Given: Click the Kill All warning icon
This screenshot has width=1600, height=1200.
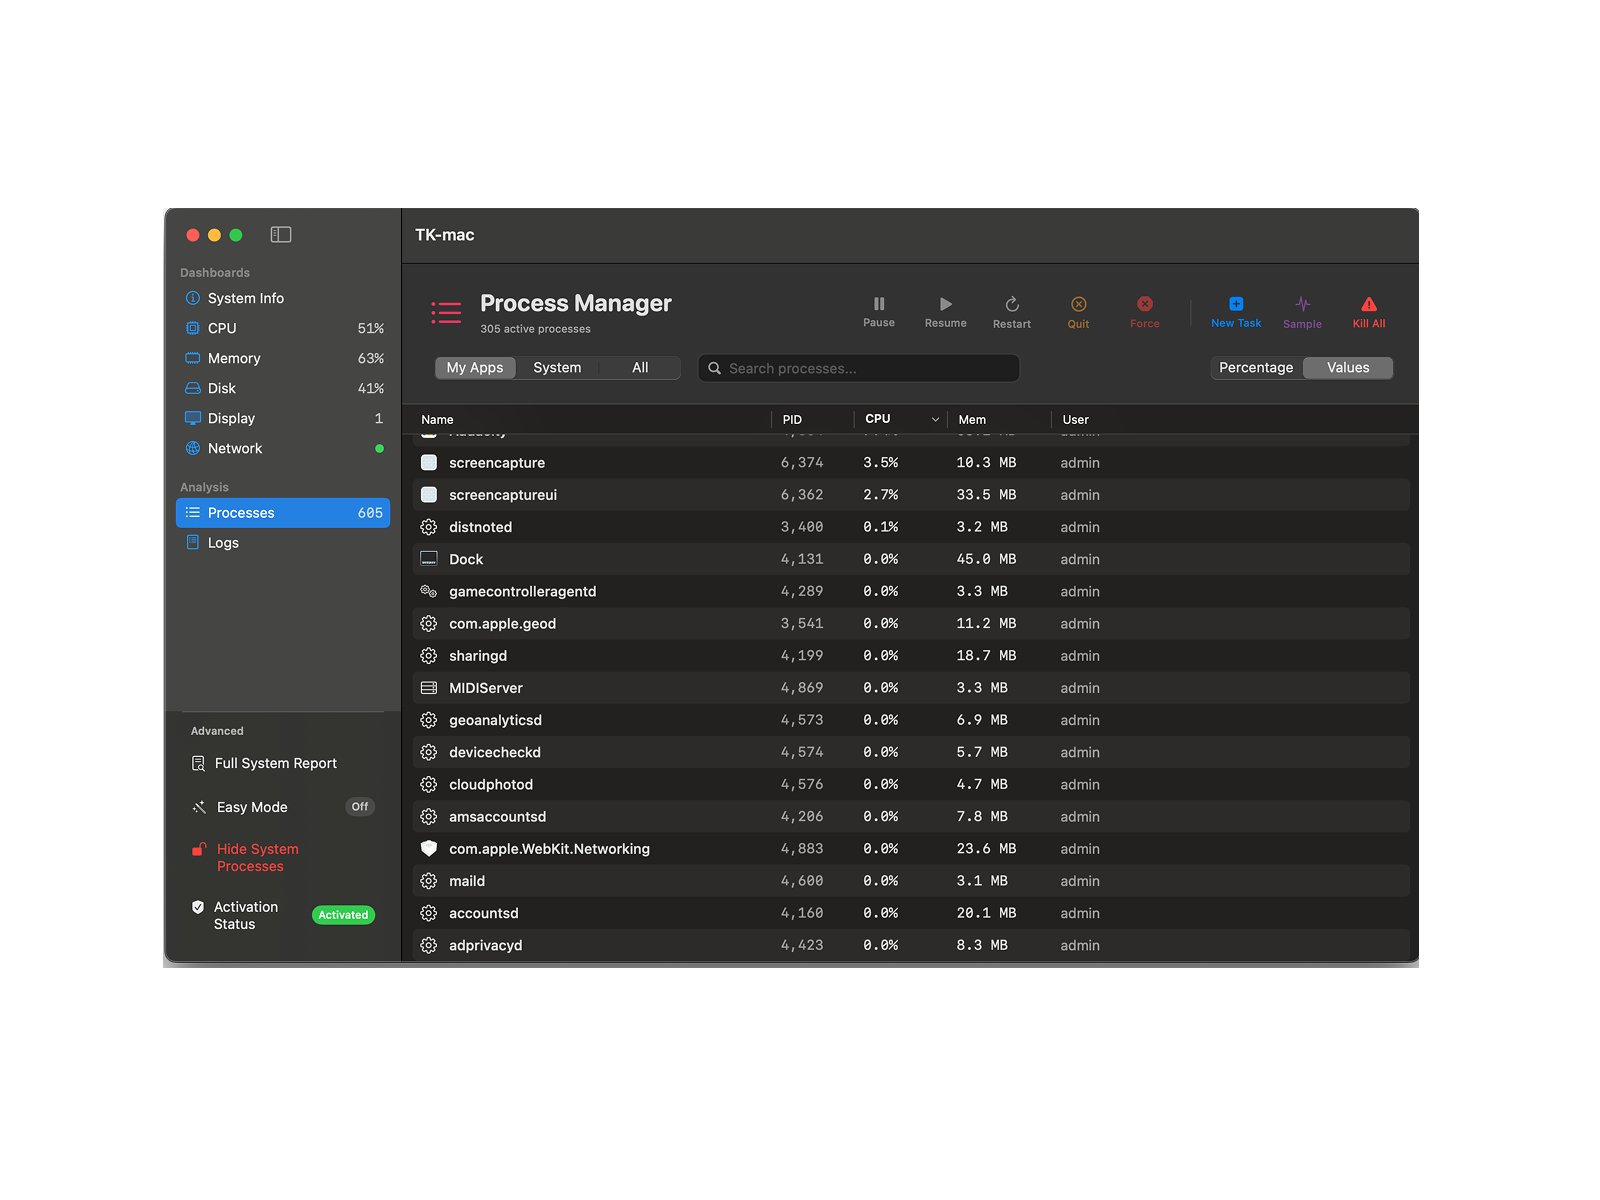Looking at the screenshot, I should tap(1369, 304).
